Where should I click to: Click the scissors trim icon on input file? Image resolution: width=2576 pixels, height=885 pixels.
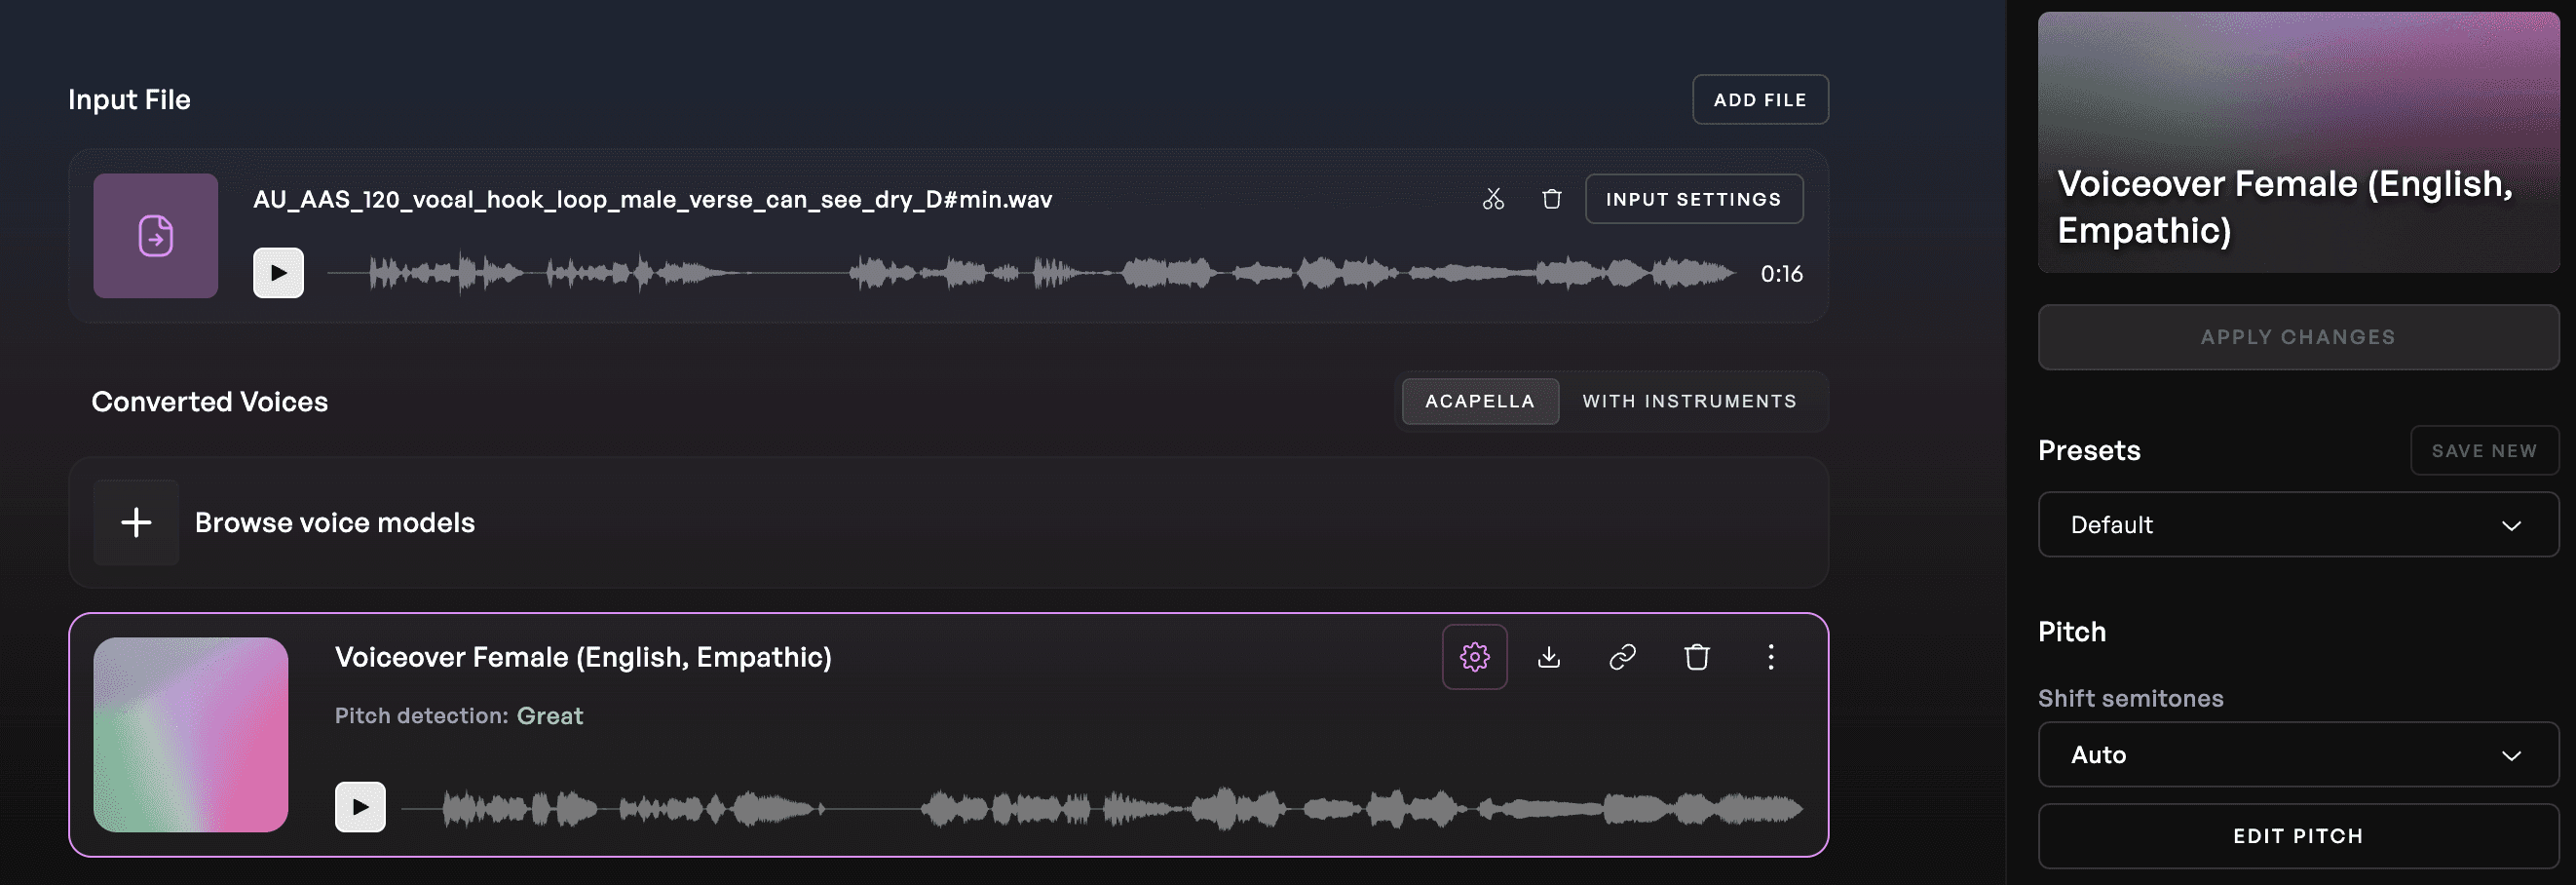pos(1493,199)
